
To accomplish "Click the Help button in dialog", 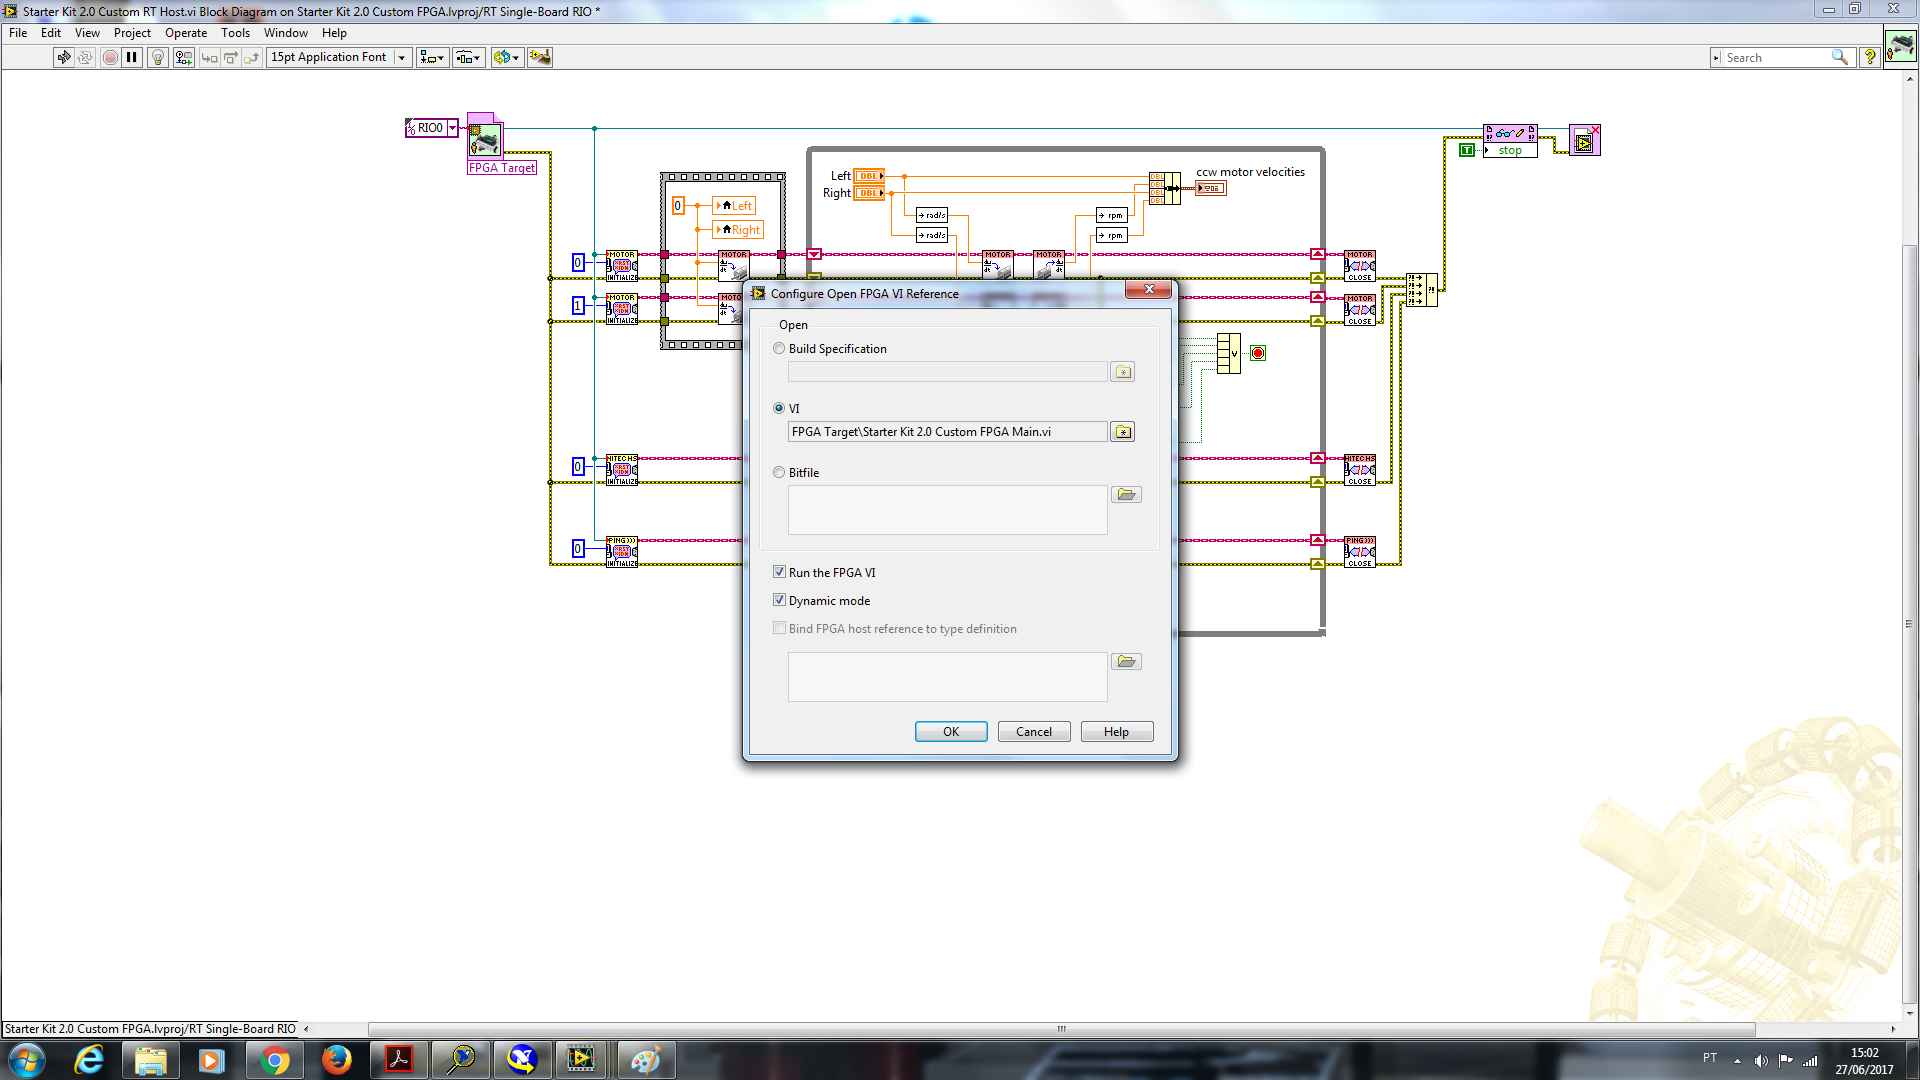I will pos(1116,731).
